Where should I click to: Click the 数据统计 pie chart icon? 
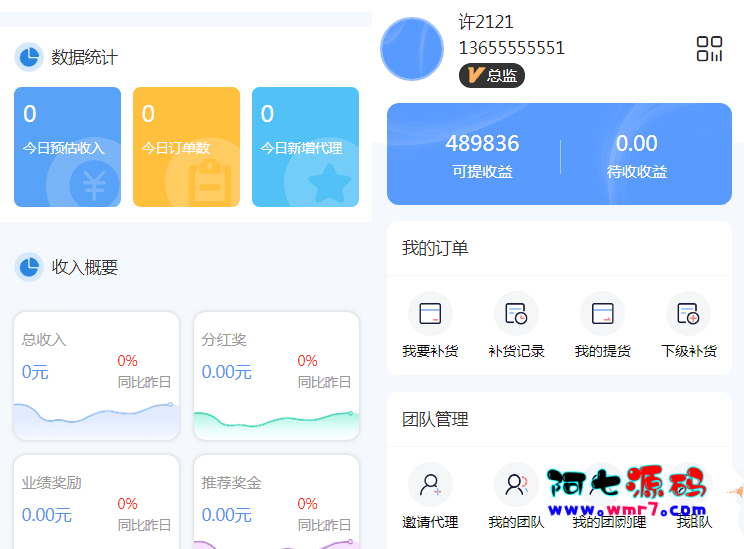tap(29, 57)
